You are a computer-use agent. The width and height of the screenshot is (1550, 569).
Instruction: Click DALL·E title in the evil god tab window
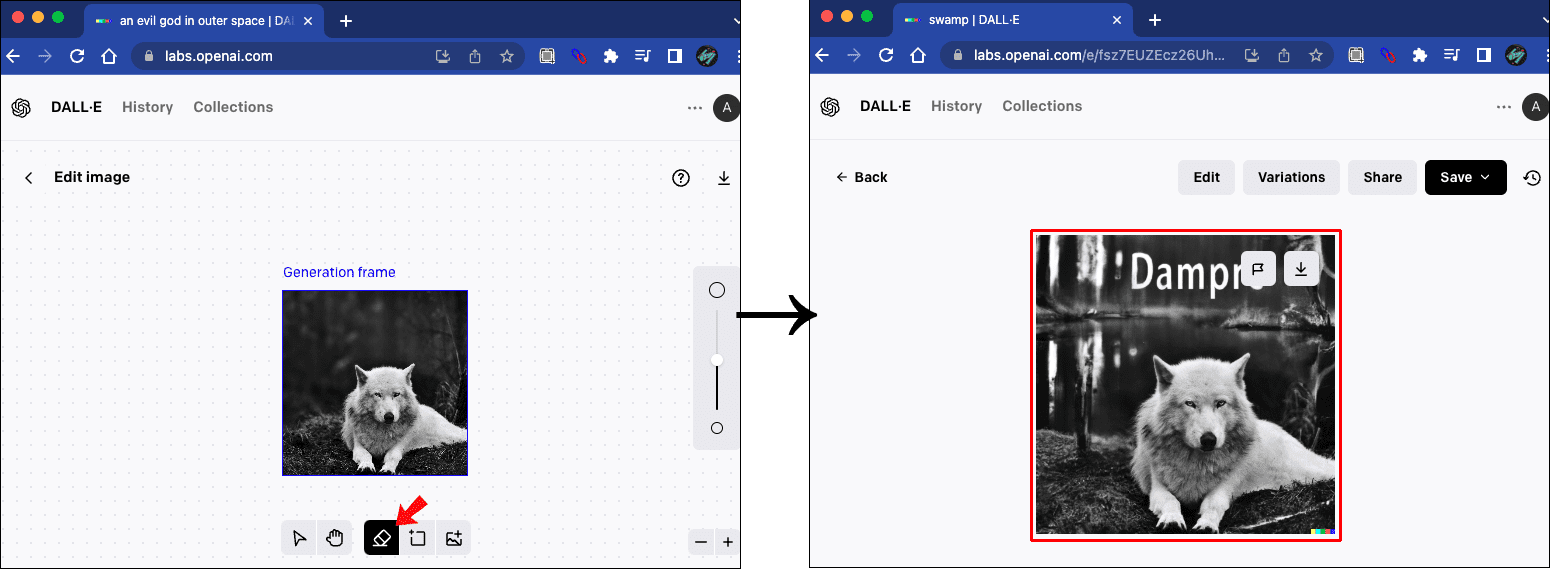(x=77, y=107)
